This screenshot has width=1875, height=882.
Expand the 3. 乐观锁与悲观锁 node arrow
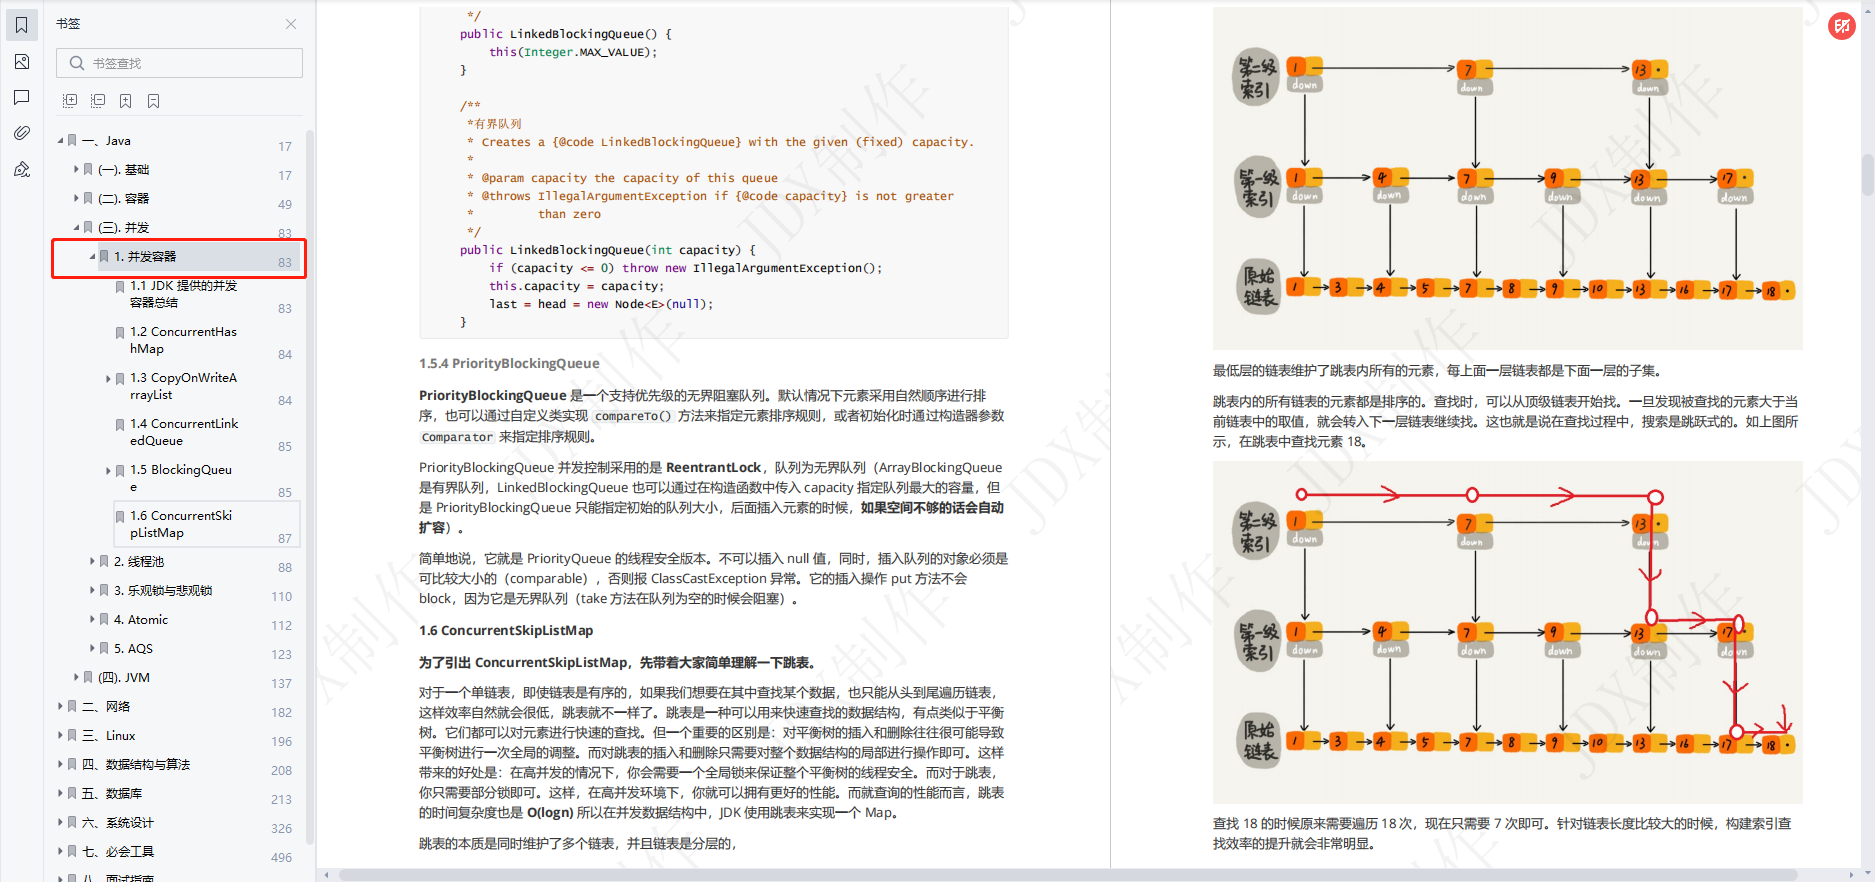[92, 591]
